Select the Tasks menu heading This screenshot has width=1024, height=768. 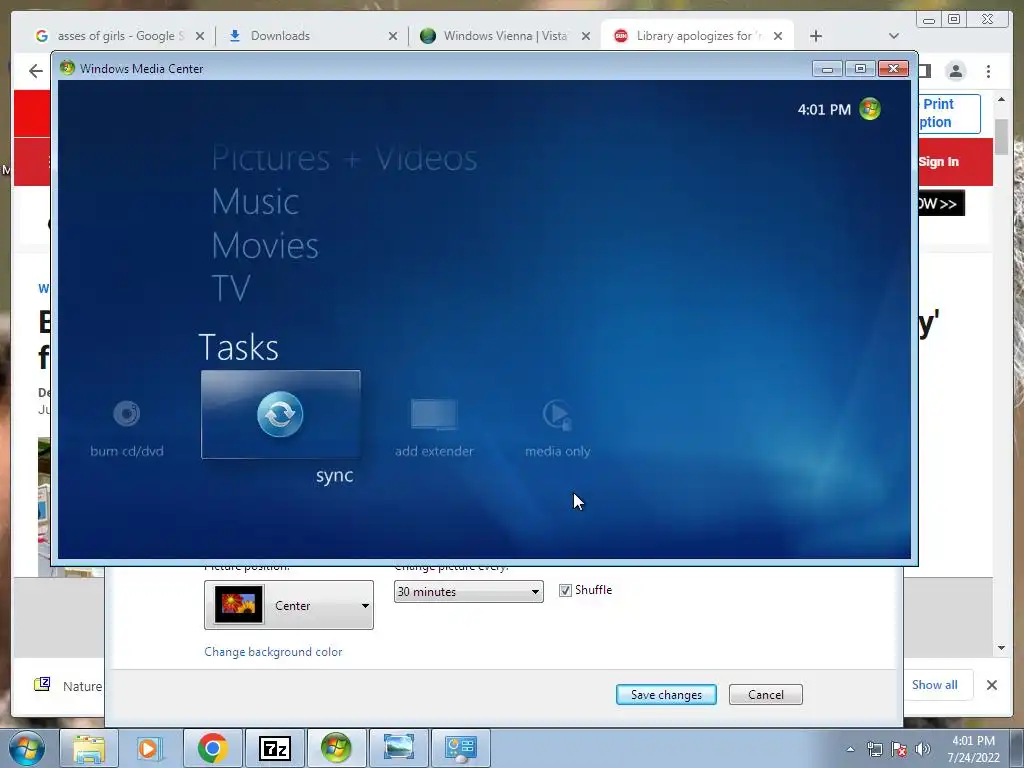[238, 347]
